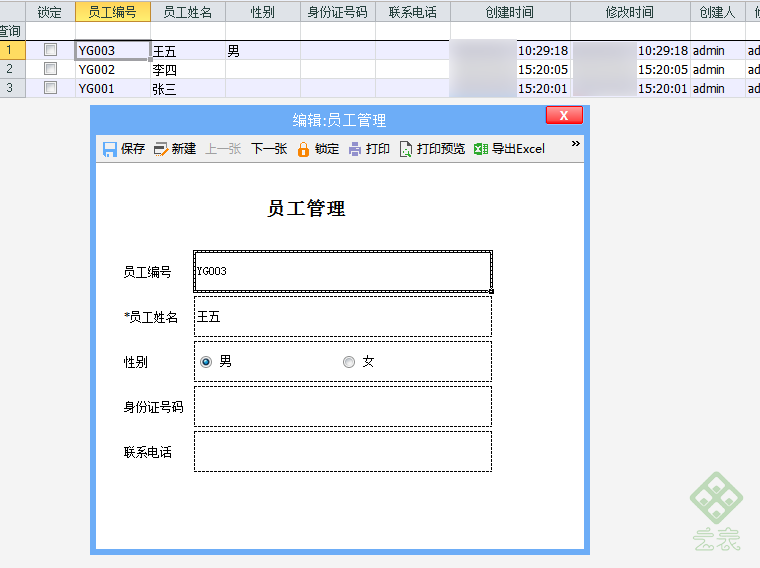Screen dimensions: 760x568
Task: Click the 员工编号 column header
Action: [113, 12]
